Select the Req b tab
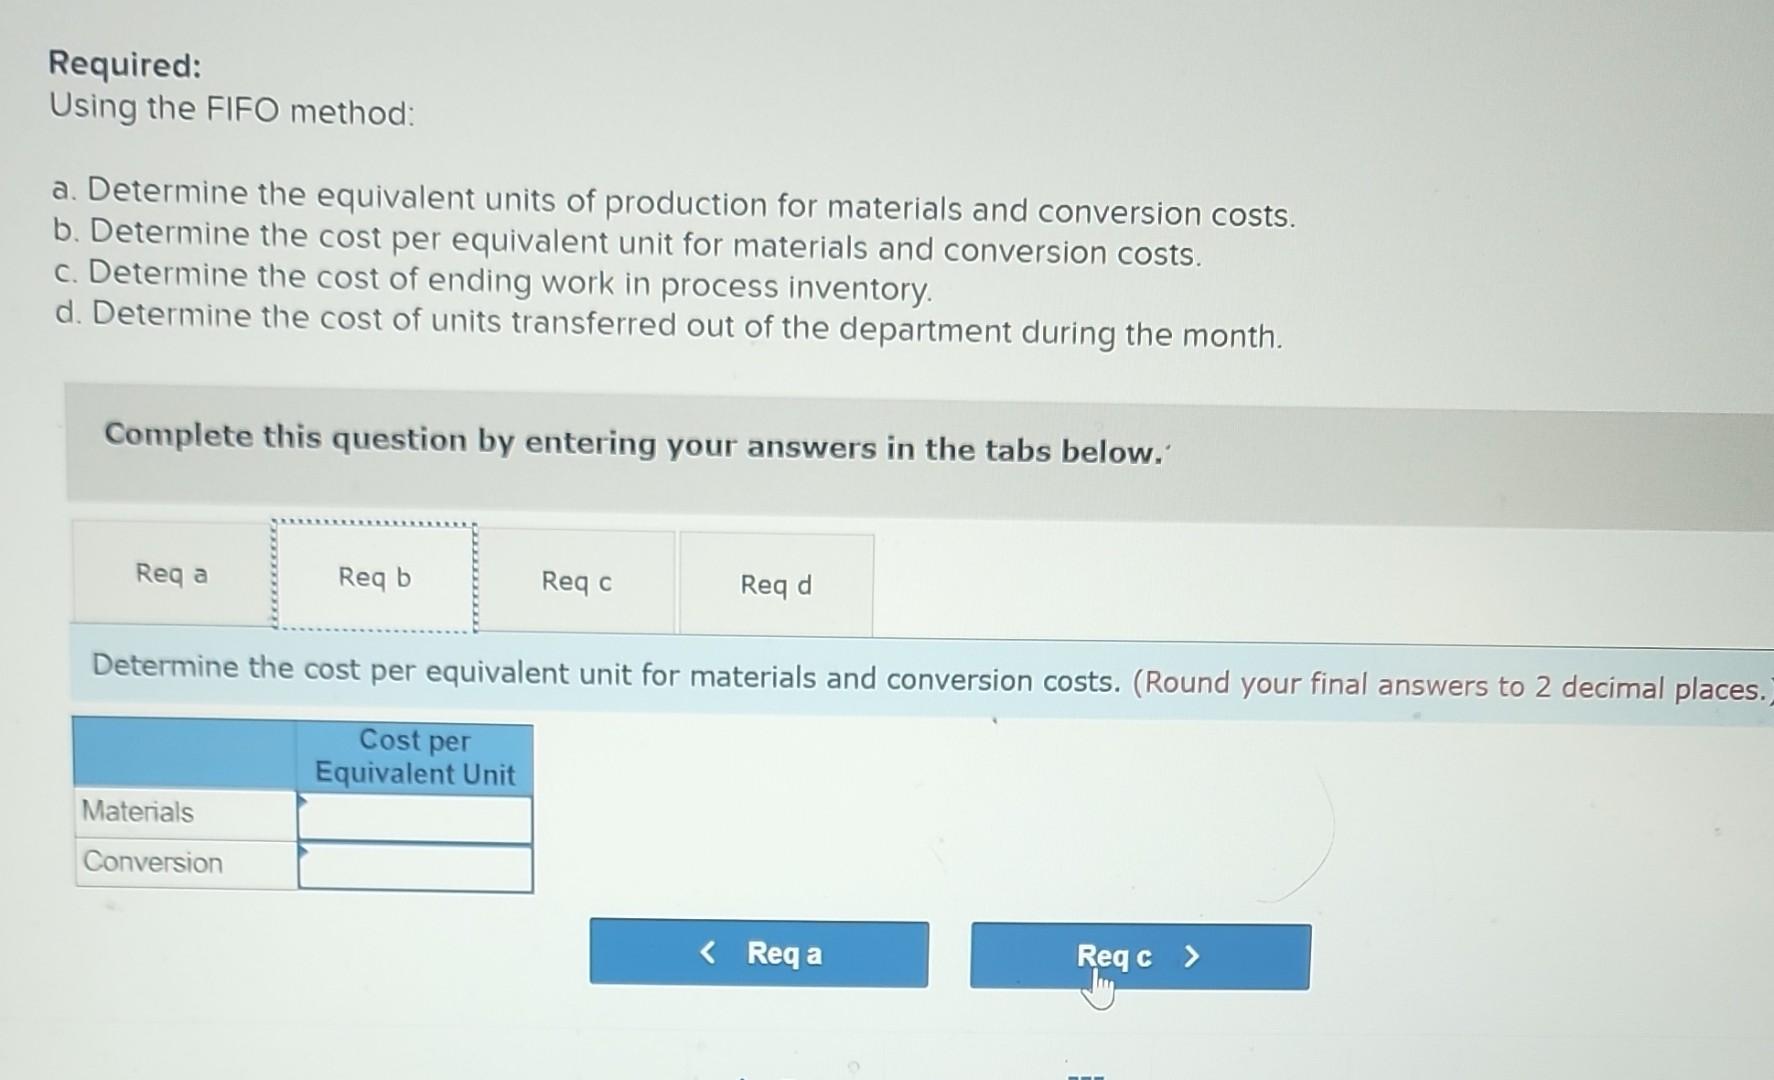 pyautogui.click(x=373, y=577)
